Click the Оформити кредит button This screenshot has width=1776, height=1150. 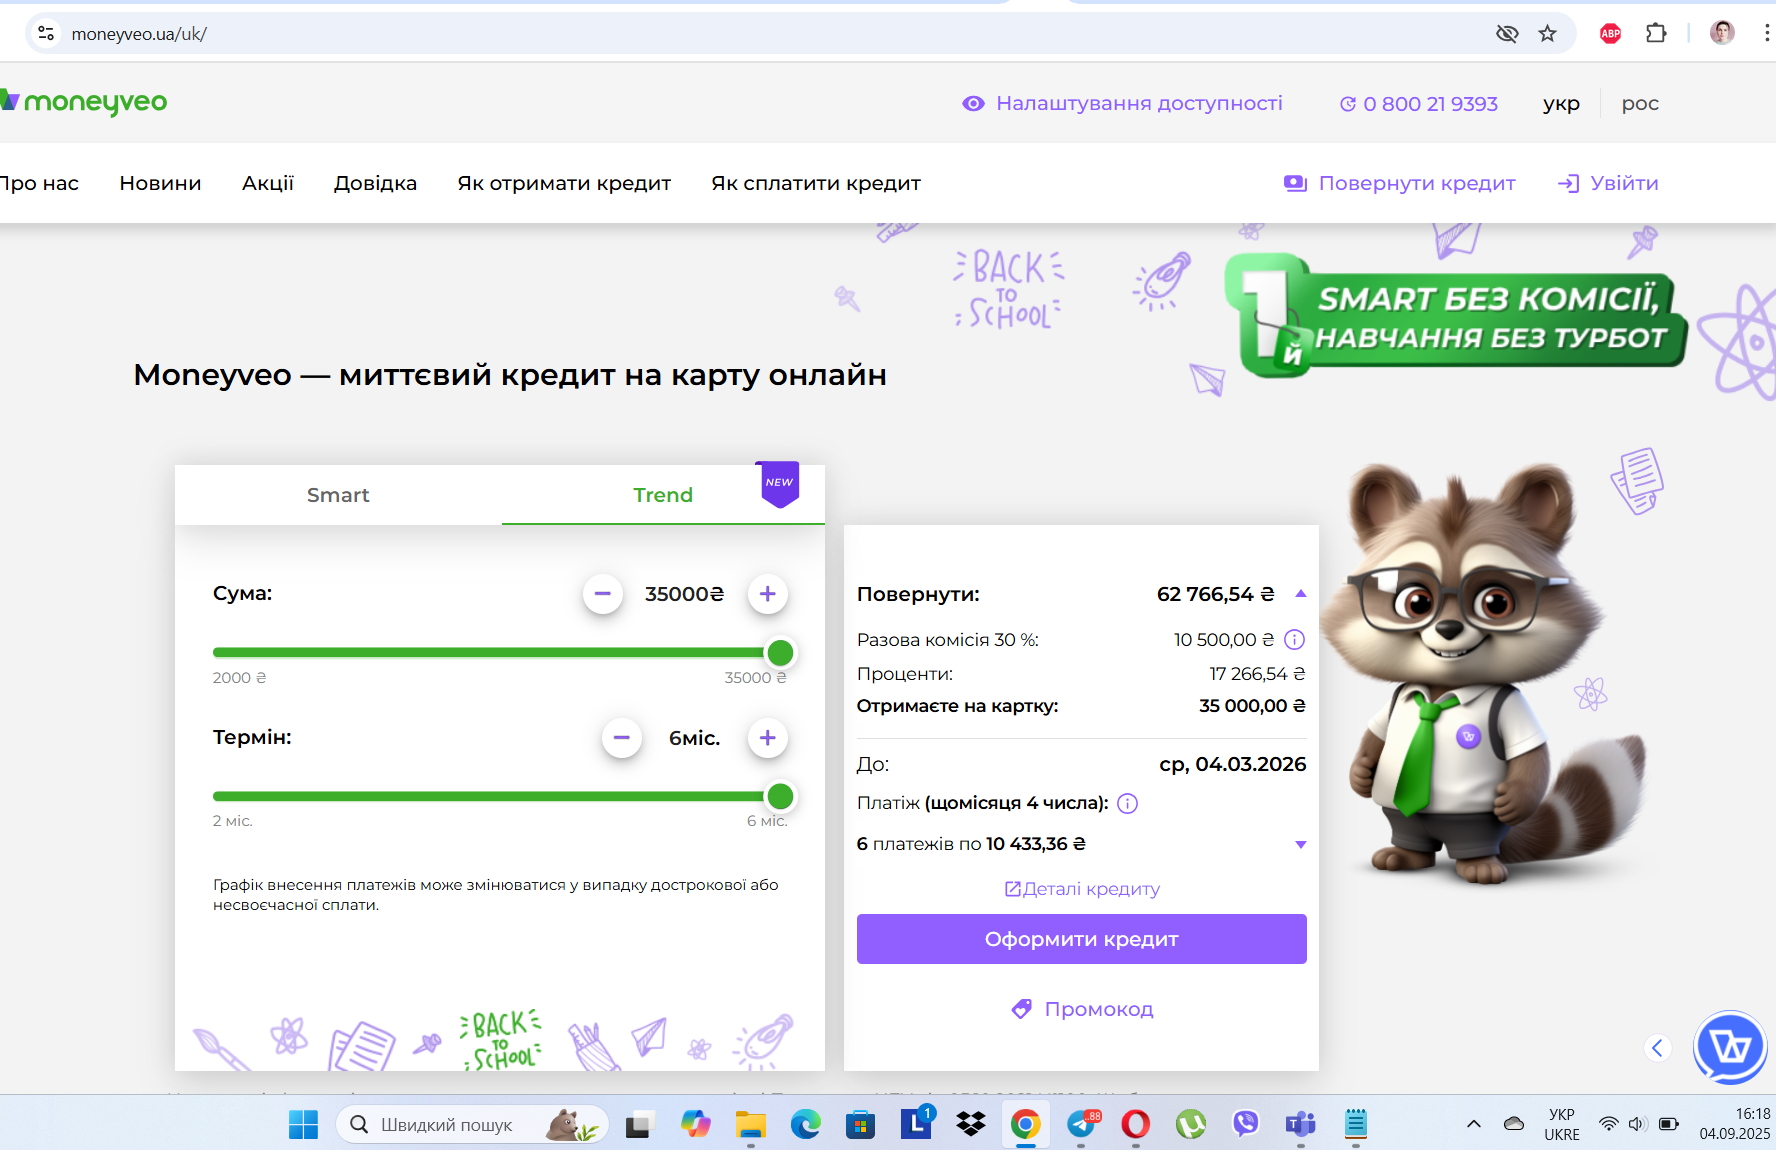[x=1082, y=939]
